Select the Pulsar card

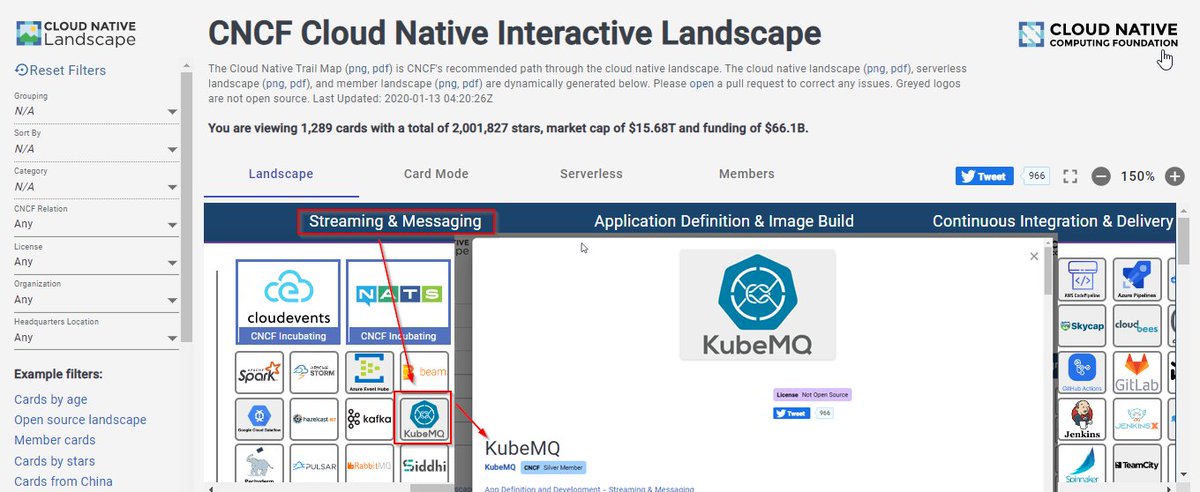(314, 465)
